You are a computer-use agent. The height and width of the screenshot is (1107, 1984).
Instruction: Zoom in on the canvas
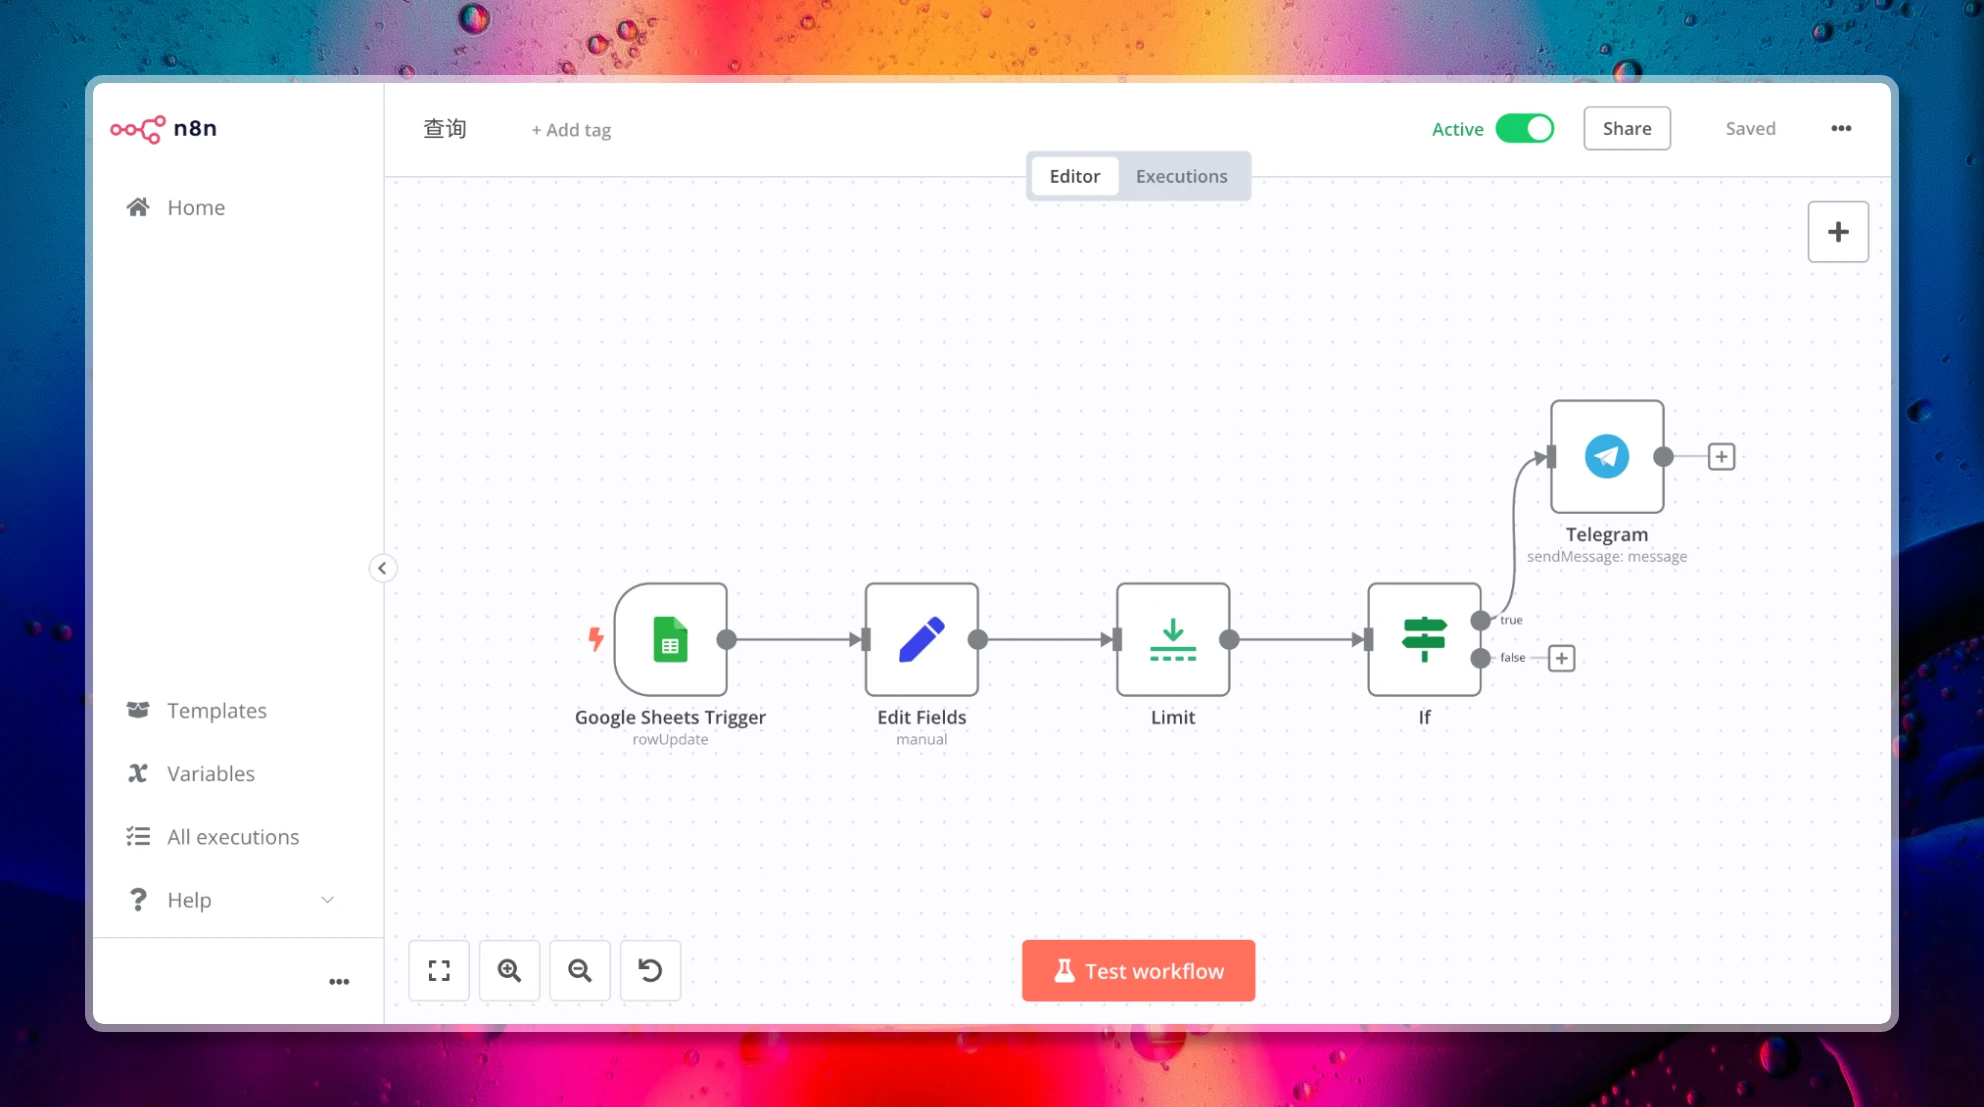509,970
